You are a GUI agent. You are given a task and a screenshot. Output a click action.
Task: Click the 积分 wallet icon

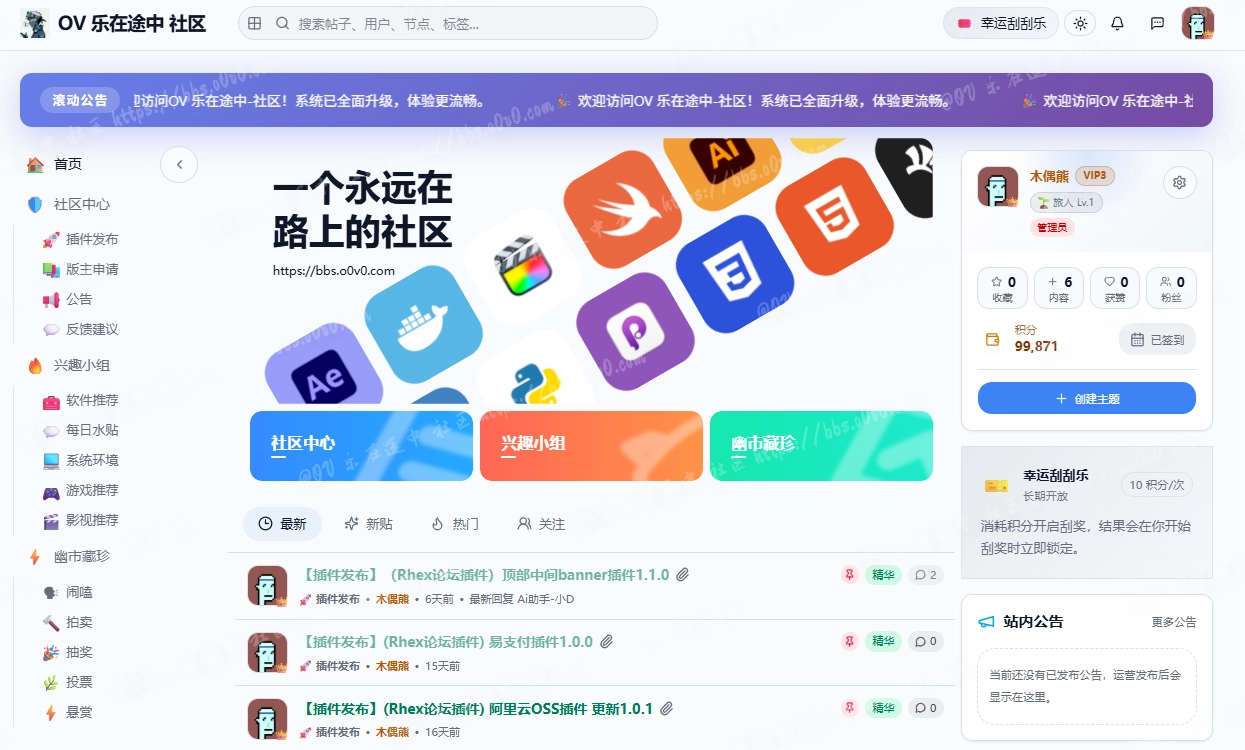993,339
